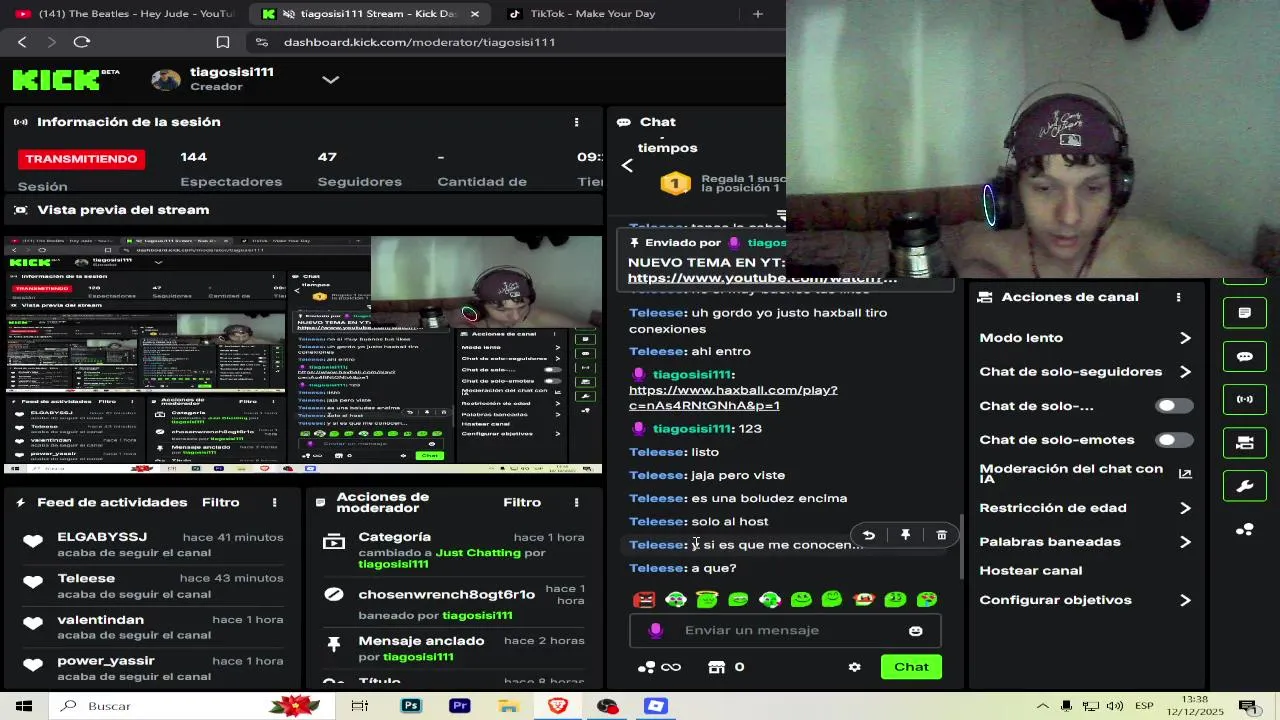
Task: Open chat settings gear icon
Action: coord(854,667)
